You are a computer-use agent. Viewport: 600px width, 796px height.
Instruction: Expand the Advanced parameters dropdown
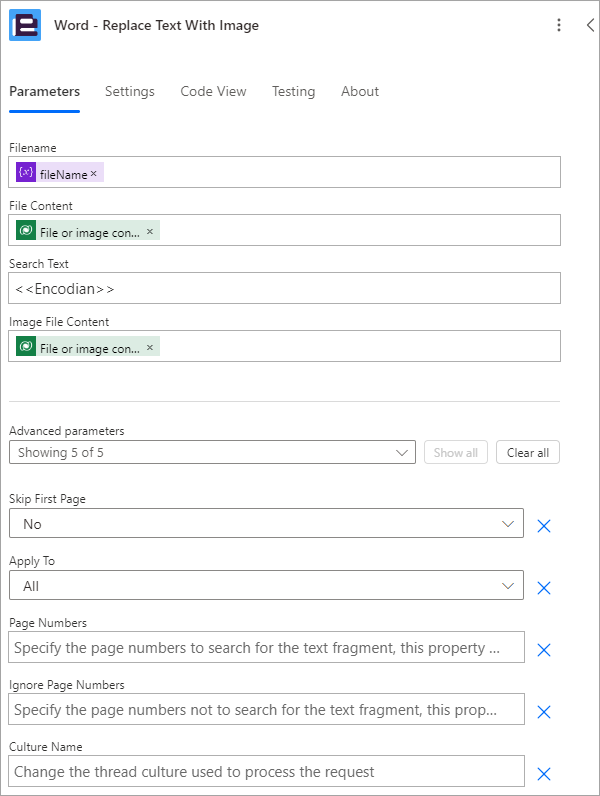click(212, 452)
